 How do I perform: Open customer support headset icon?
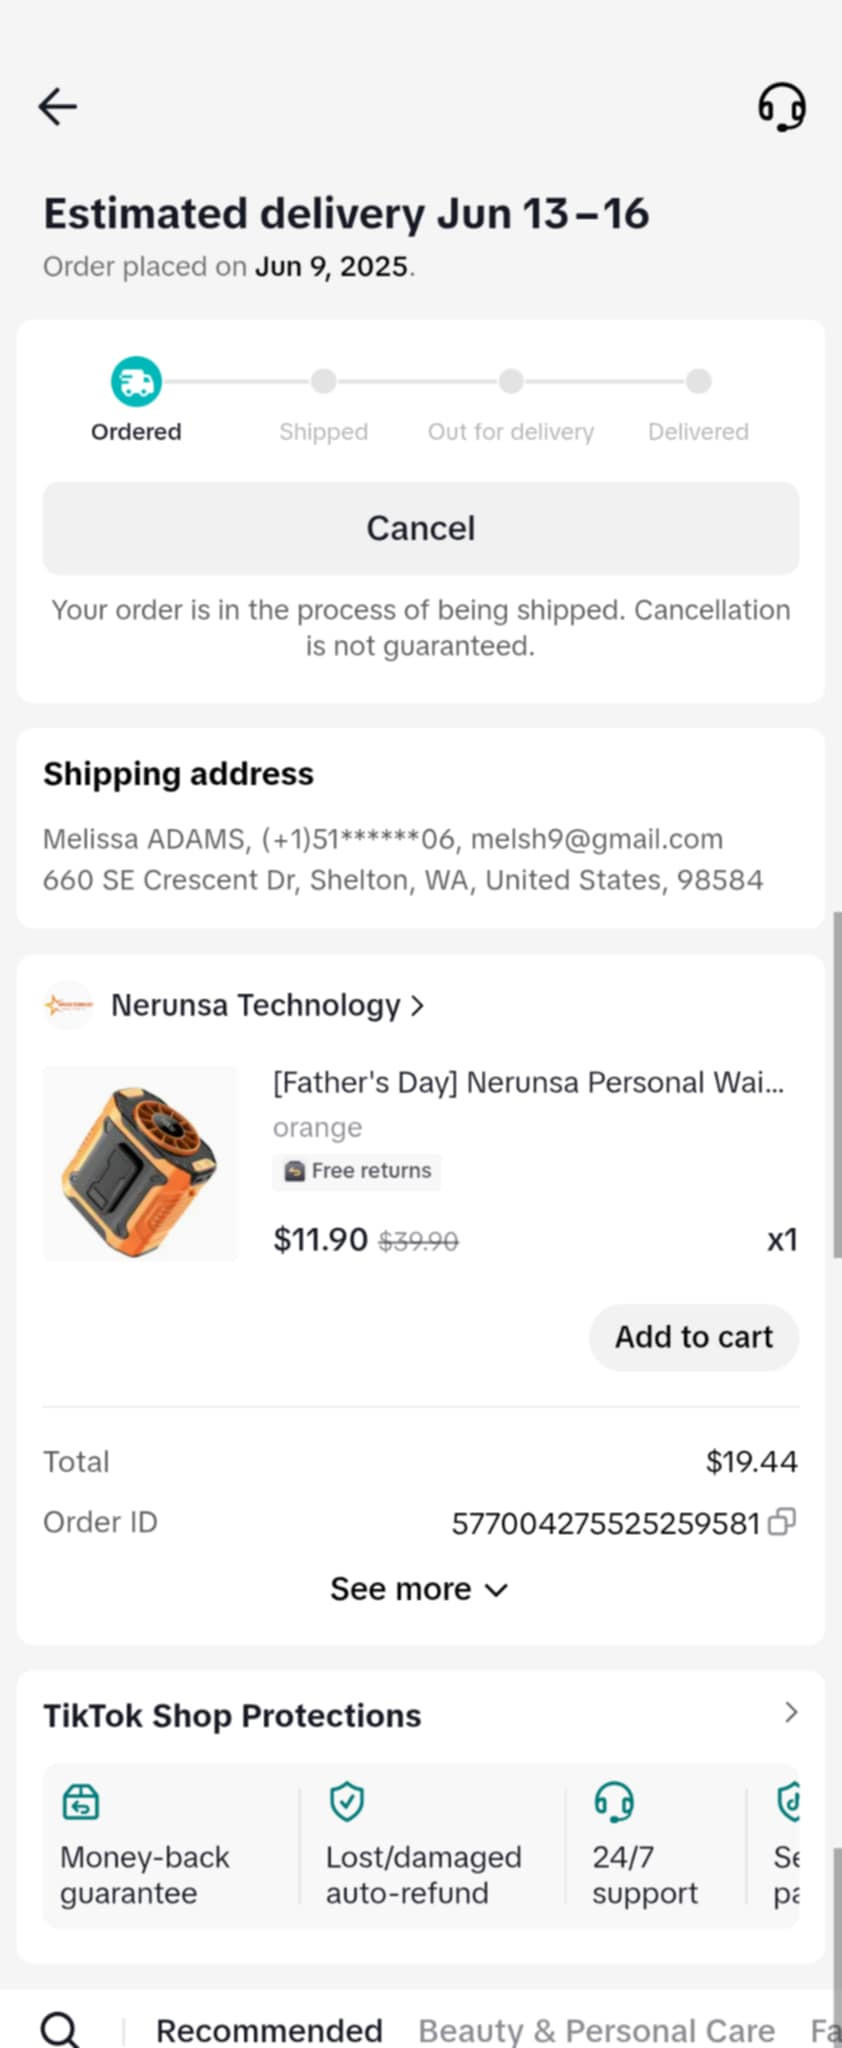781,106
